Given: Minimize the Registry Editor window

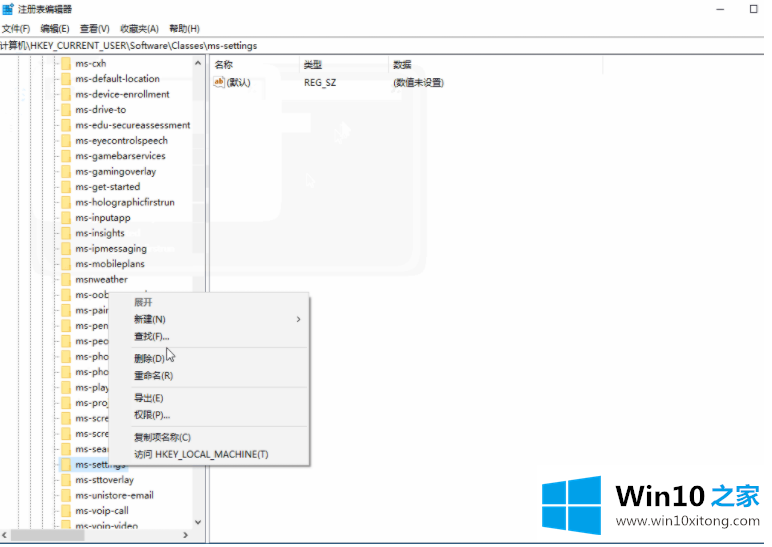Looking at the screenshot, I should [x=720, y=9].
